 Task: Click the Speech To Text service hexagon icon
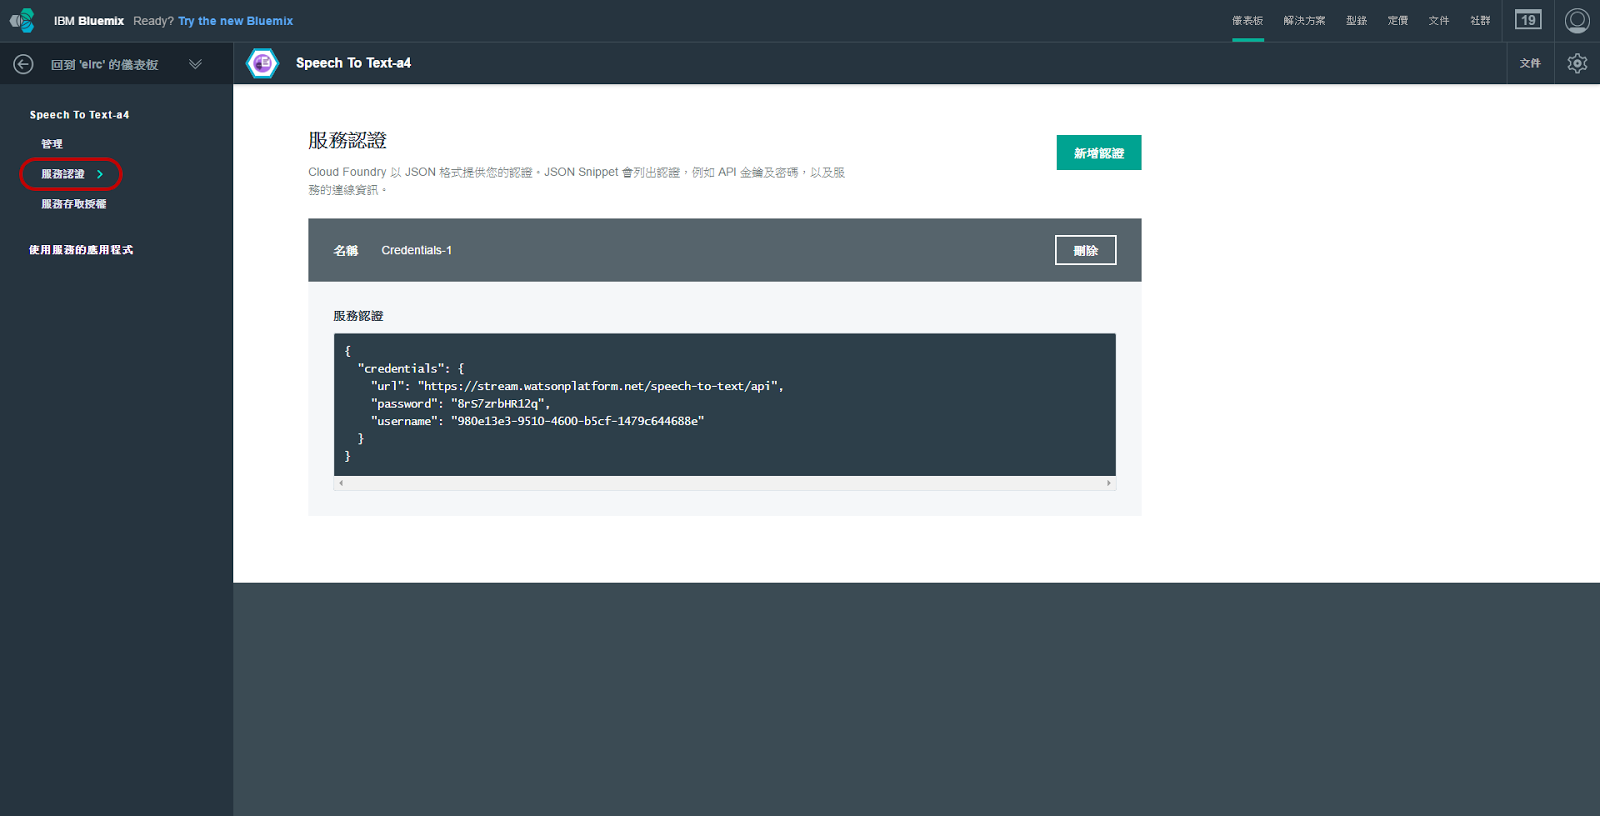262,63
